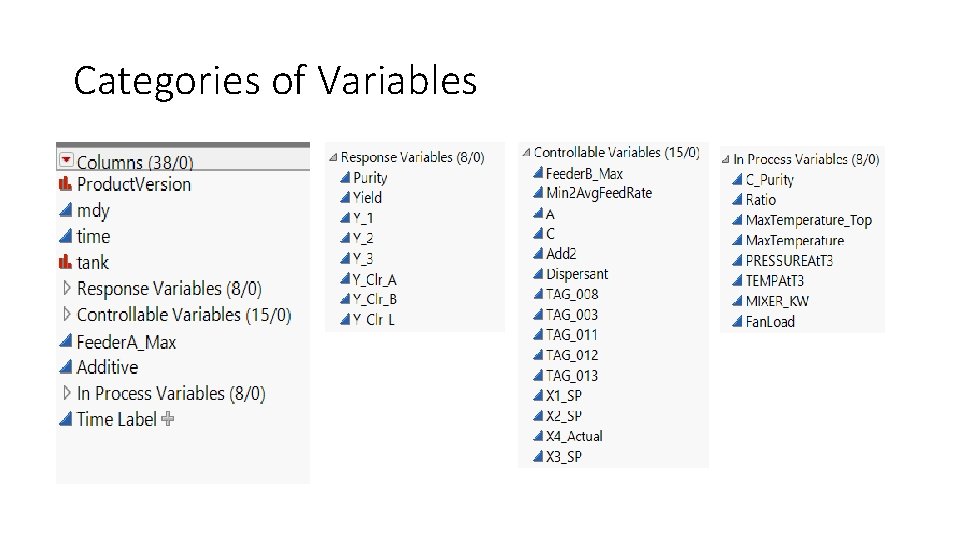Click the blue triangle icon beside FeederA_Max
Screen dimensions: 960x540
pos(66,342)
